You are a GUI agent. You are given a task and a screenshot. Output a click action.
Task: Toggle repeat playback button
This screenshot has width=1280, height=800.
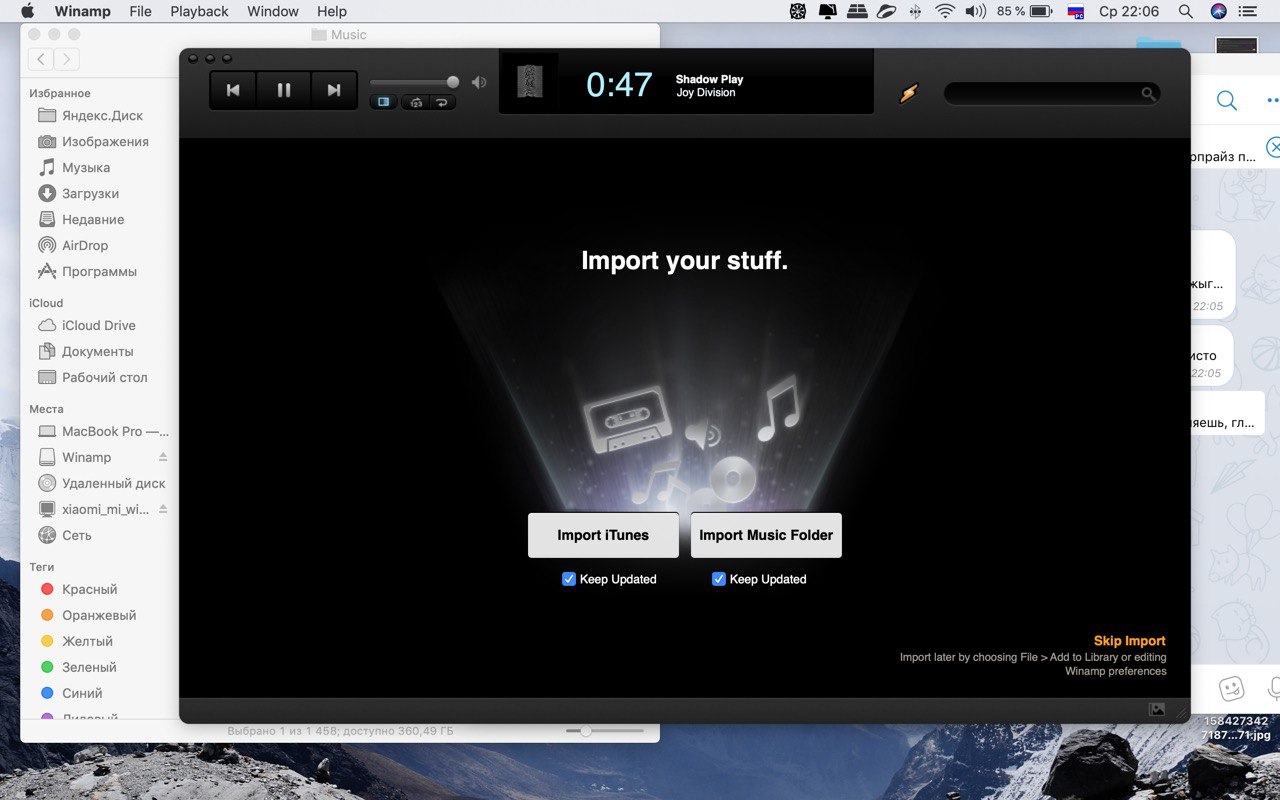click(442, 102)
